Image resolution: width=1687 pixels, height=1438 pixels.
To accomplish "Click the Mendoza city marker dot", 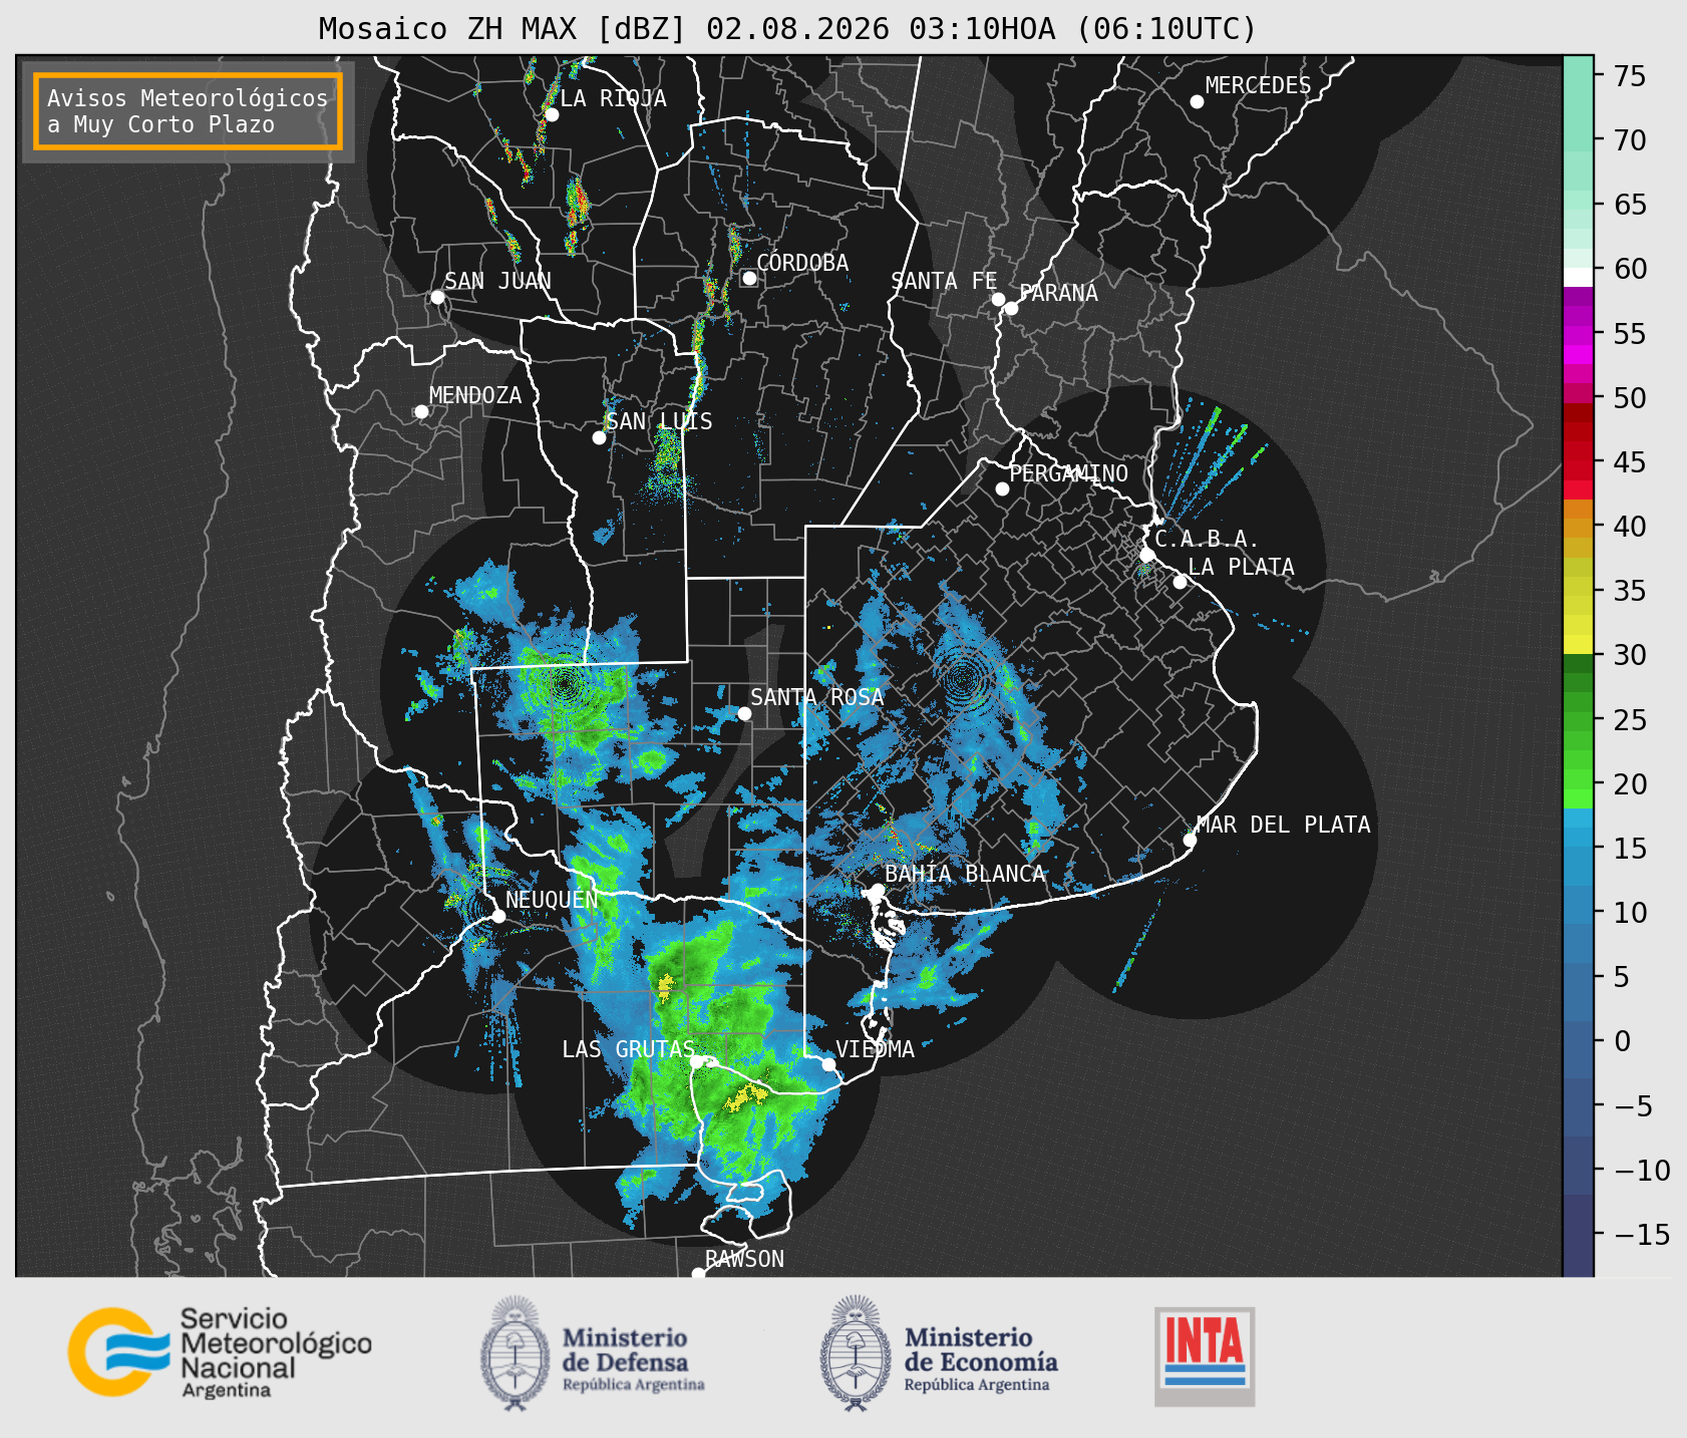I will coord(421,412).
